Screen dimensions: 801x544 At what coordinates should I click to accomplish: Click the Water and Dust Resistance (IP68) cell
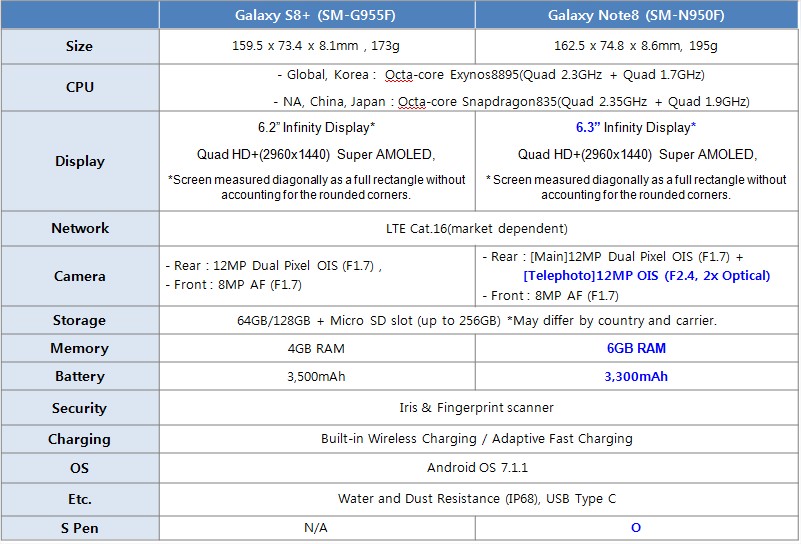pos(479,499)
